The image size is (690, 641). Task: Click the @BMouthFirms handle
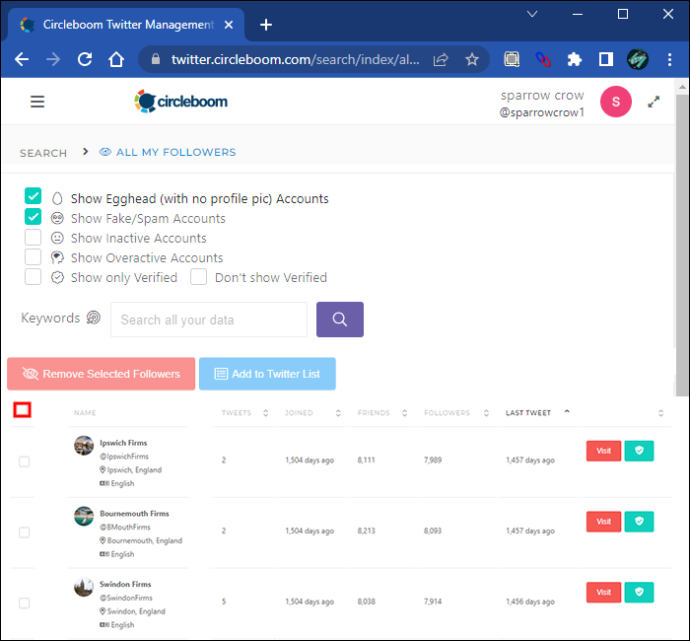[x=125, y=527]
